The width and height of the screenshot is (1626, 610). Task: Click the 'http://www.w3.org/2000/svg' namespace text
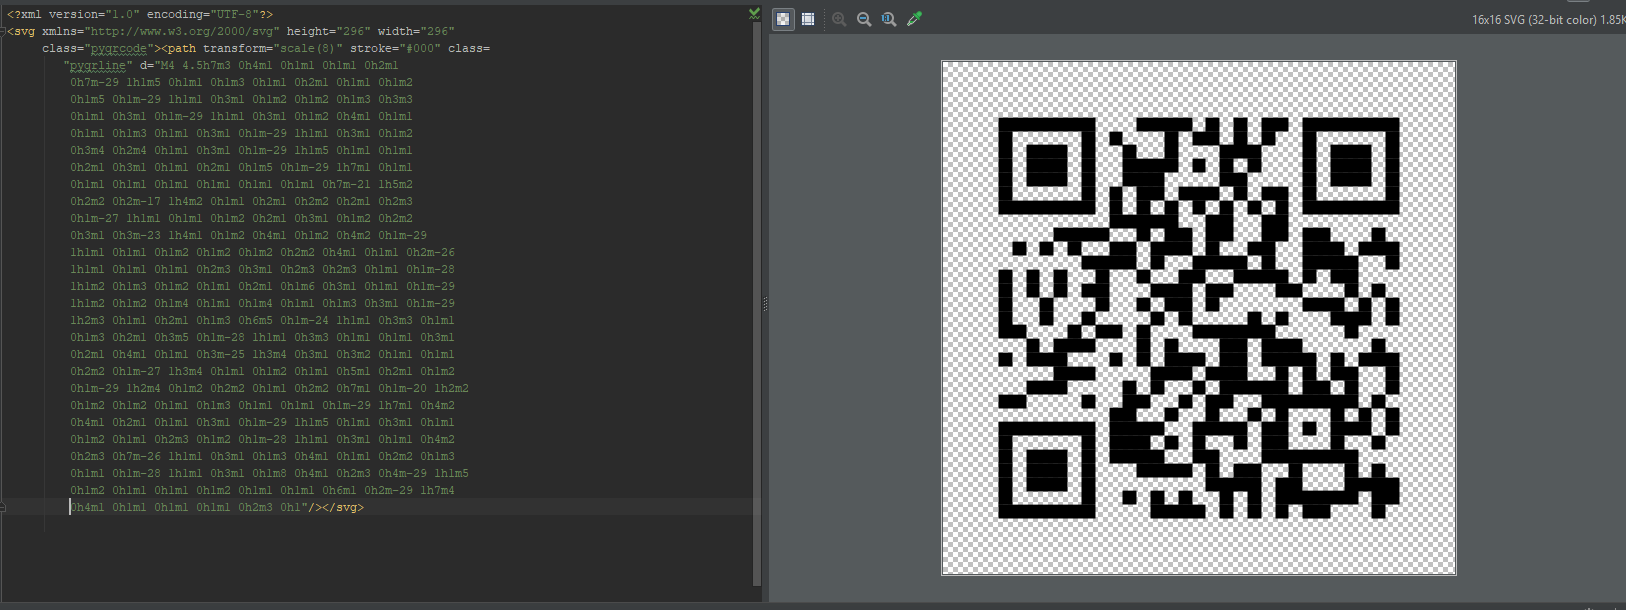coord(182,31)
